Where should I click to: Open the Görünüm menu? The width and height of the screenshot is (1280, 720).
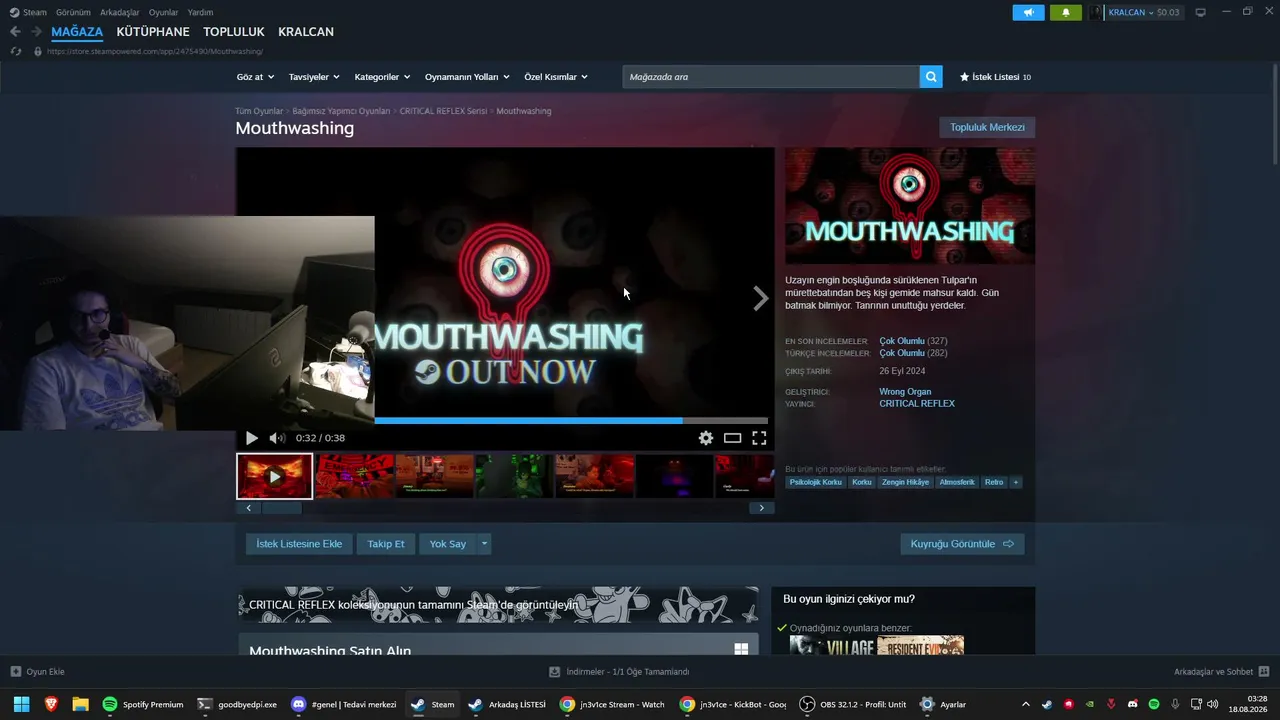click(73, 12)
